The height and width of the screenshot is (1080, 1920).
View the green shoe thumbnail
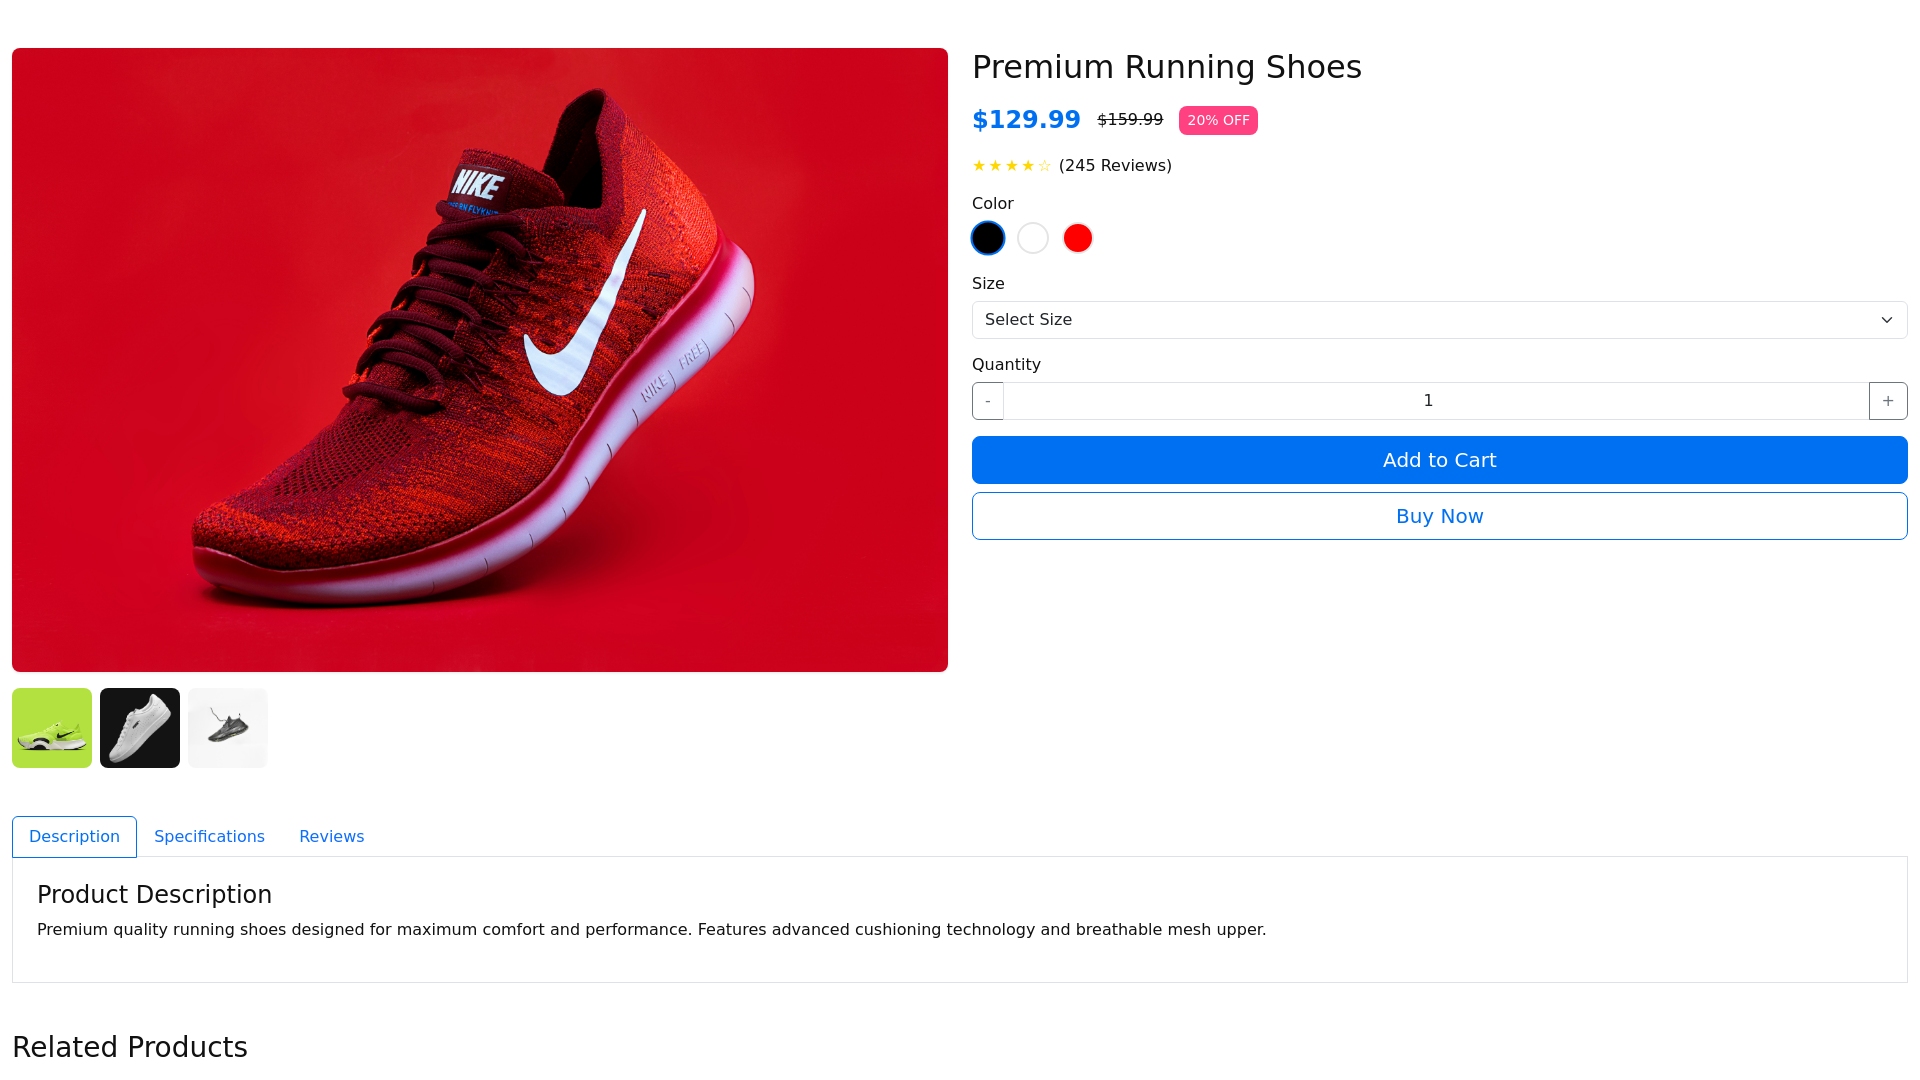tap(52, 728)
